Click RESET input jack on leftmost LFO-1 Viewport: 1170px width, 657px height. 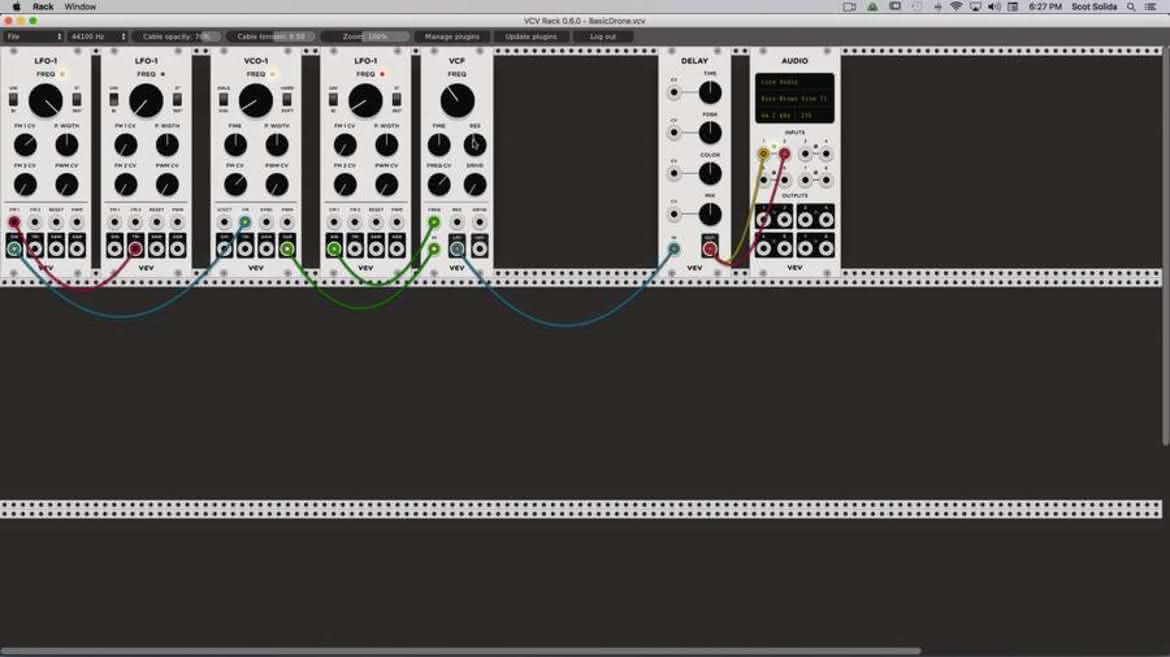(x=56, y=222)
